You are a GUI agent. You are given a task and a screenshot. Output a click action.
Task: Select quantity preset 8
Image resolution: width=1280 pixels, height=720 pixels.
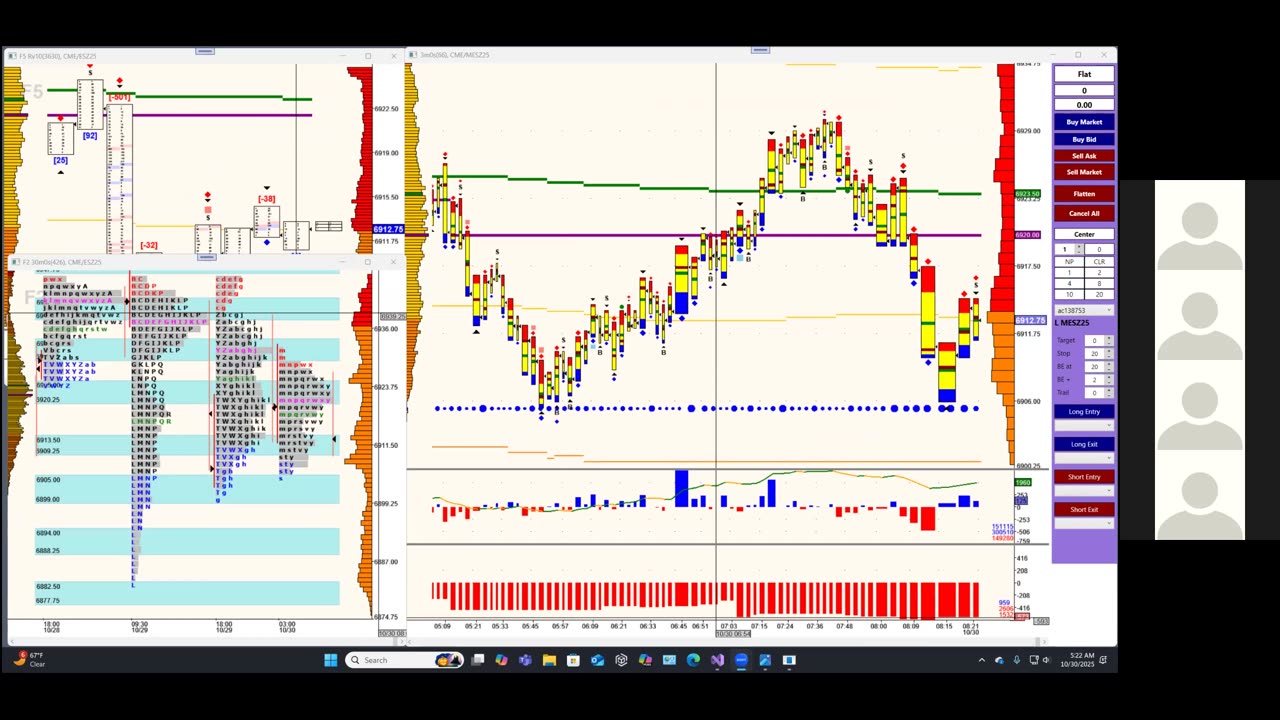[x=1099, y=283]
